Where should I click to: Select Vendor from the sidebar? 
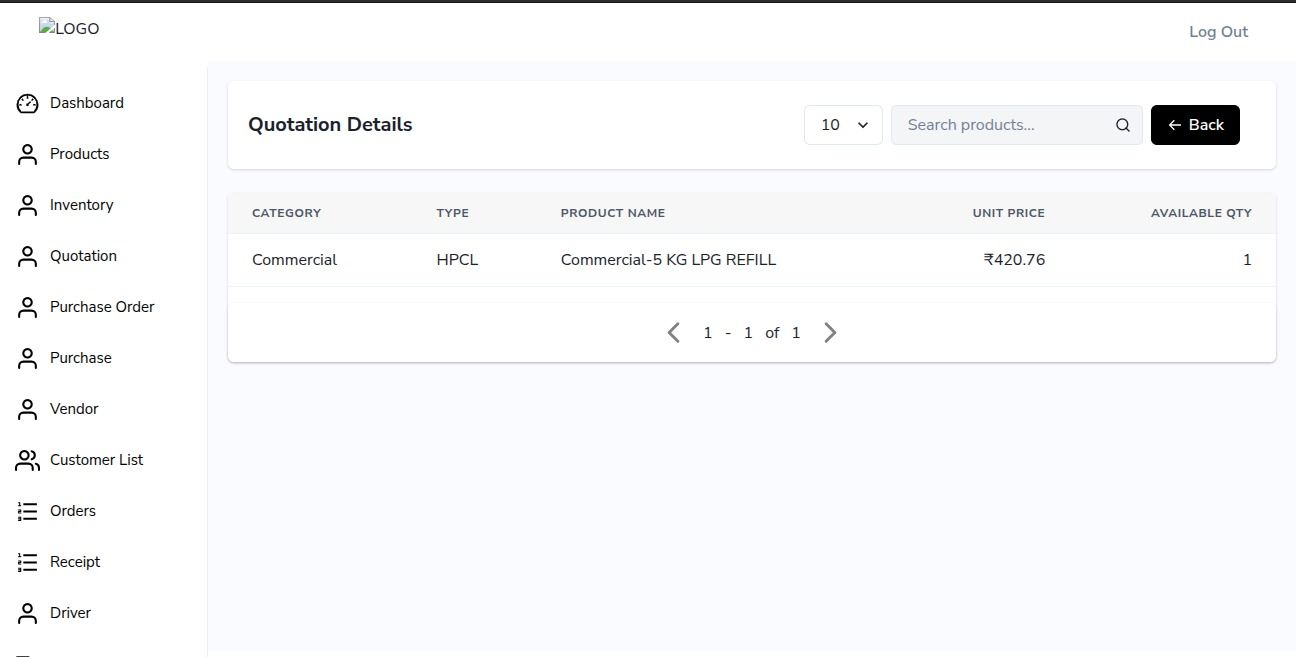[74, 409]
